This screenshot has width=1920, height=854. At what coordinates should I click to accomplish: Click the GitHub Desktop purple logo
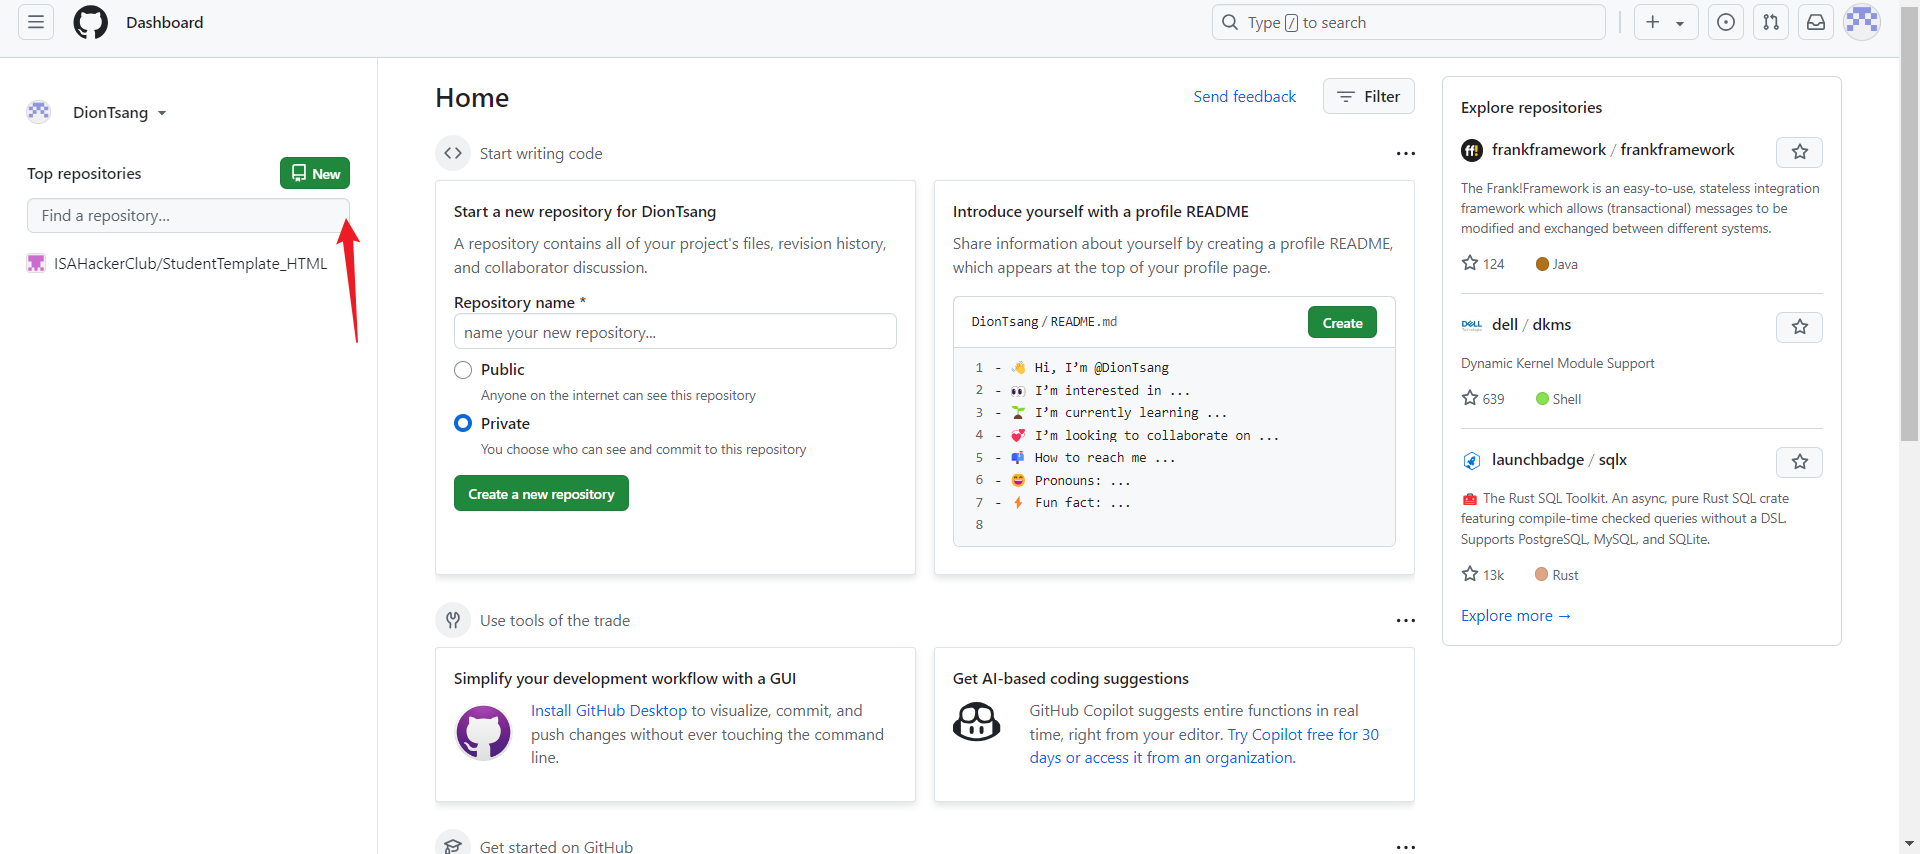483,732
